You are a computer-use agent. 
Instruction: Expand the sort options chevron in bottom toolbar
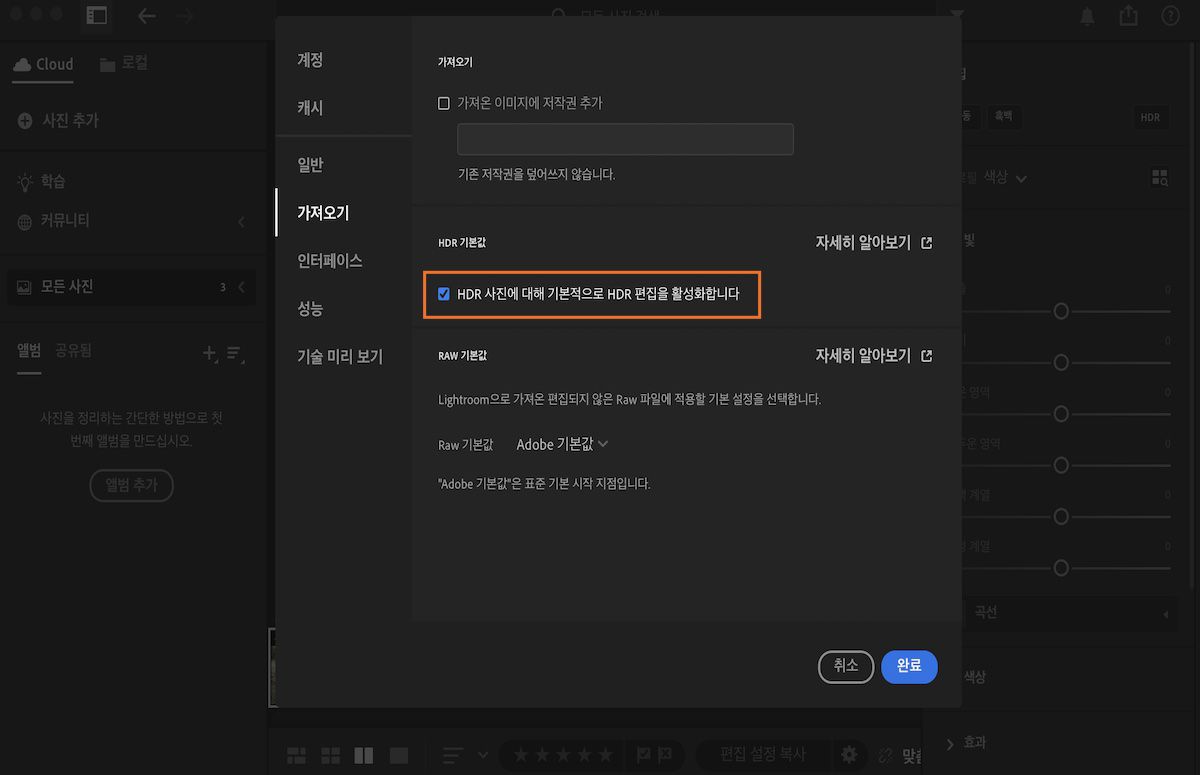(x=483, y=757)
